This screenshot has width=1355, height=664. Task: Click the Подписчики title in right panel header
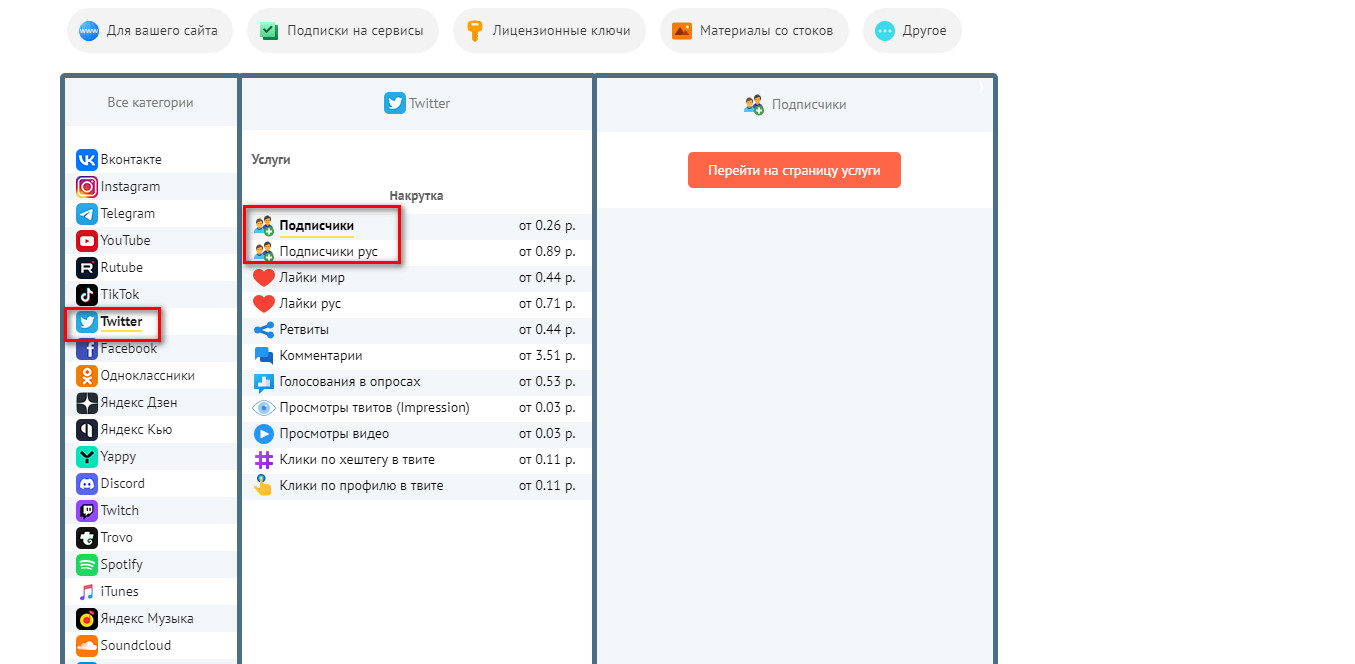click(809, 104)
